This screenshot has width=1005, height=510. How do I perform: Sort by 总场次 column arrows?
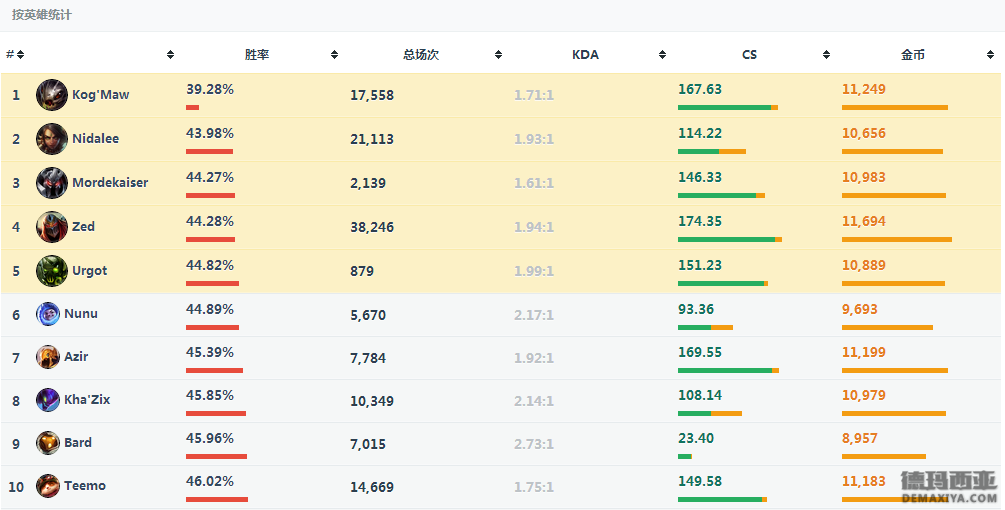[498, 54]
